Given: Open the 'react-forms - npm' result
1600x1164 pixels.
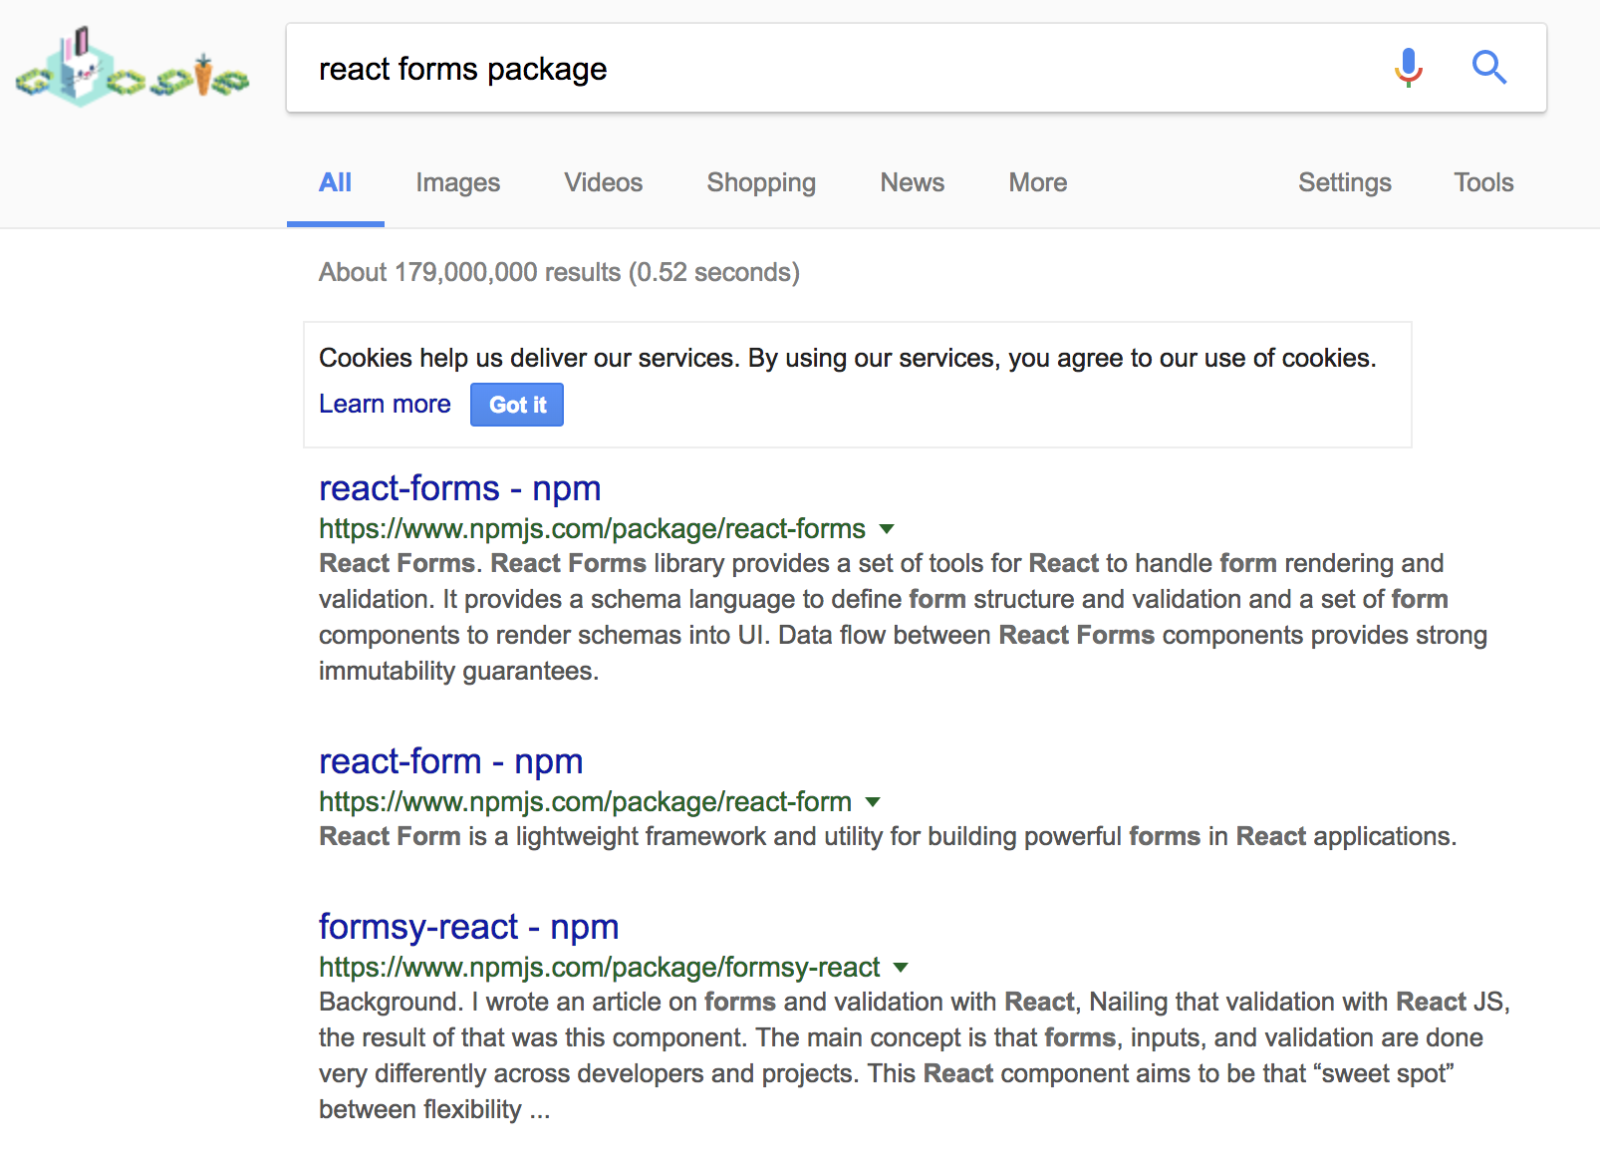Looking at the screenshot, I should (x=460, y=488).
